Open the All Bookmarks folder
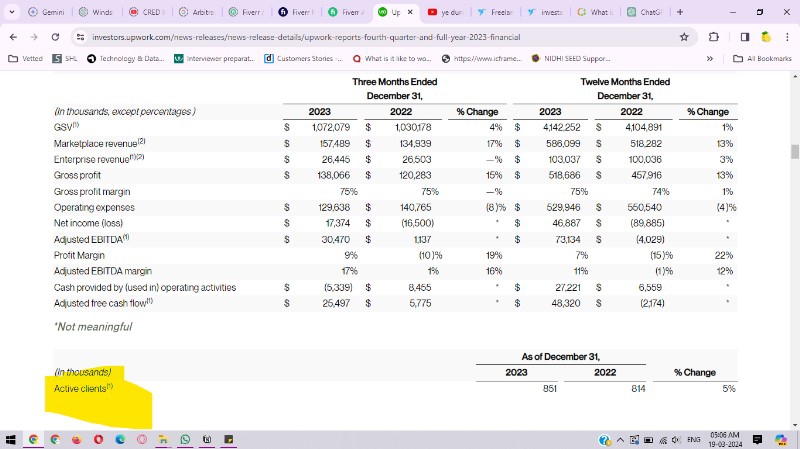Viewport: 800px width, 449px height. click(x=762, y=59)
